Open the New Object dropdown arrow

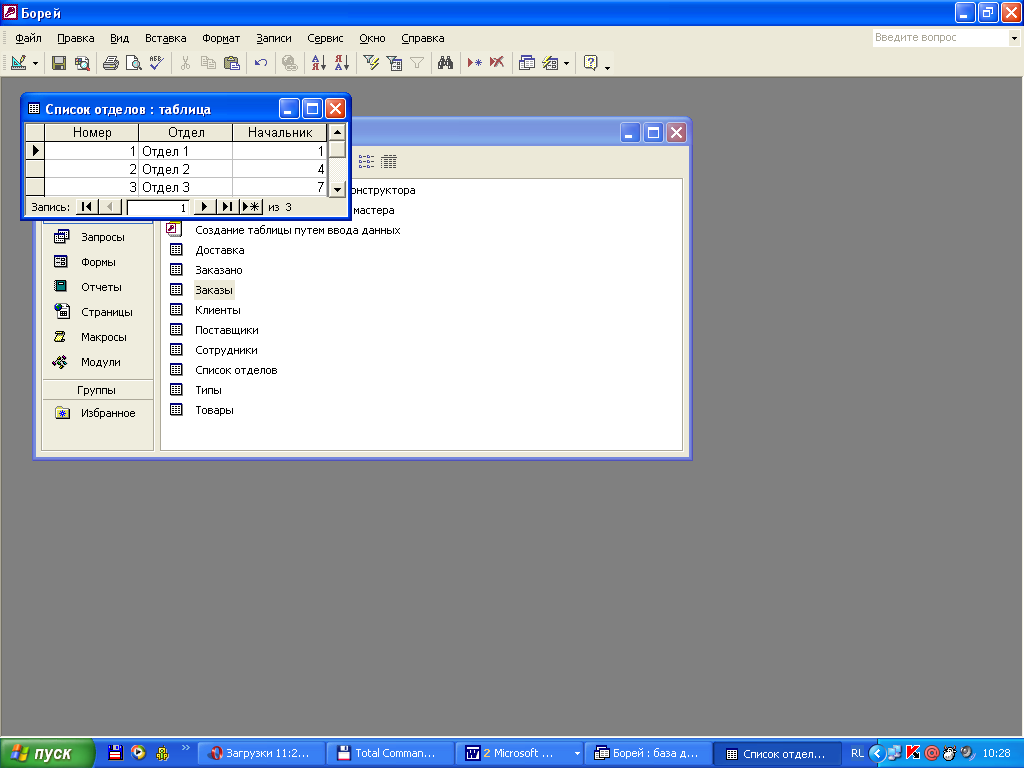(x=566, y=63)
